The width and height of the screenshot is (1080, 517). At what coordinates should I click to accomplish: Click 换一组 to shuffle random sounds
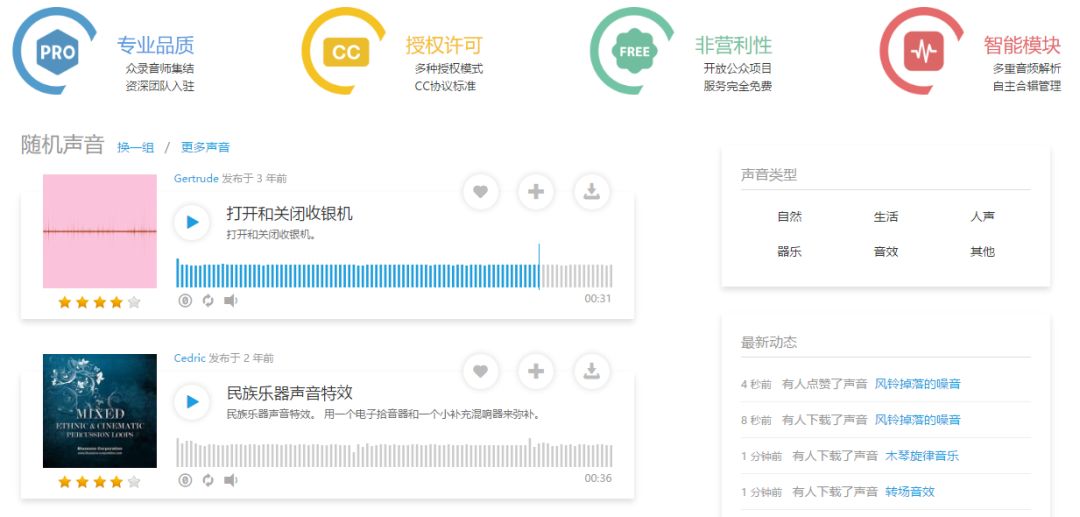[x=135, y=148]
